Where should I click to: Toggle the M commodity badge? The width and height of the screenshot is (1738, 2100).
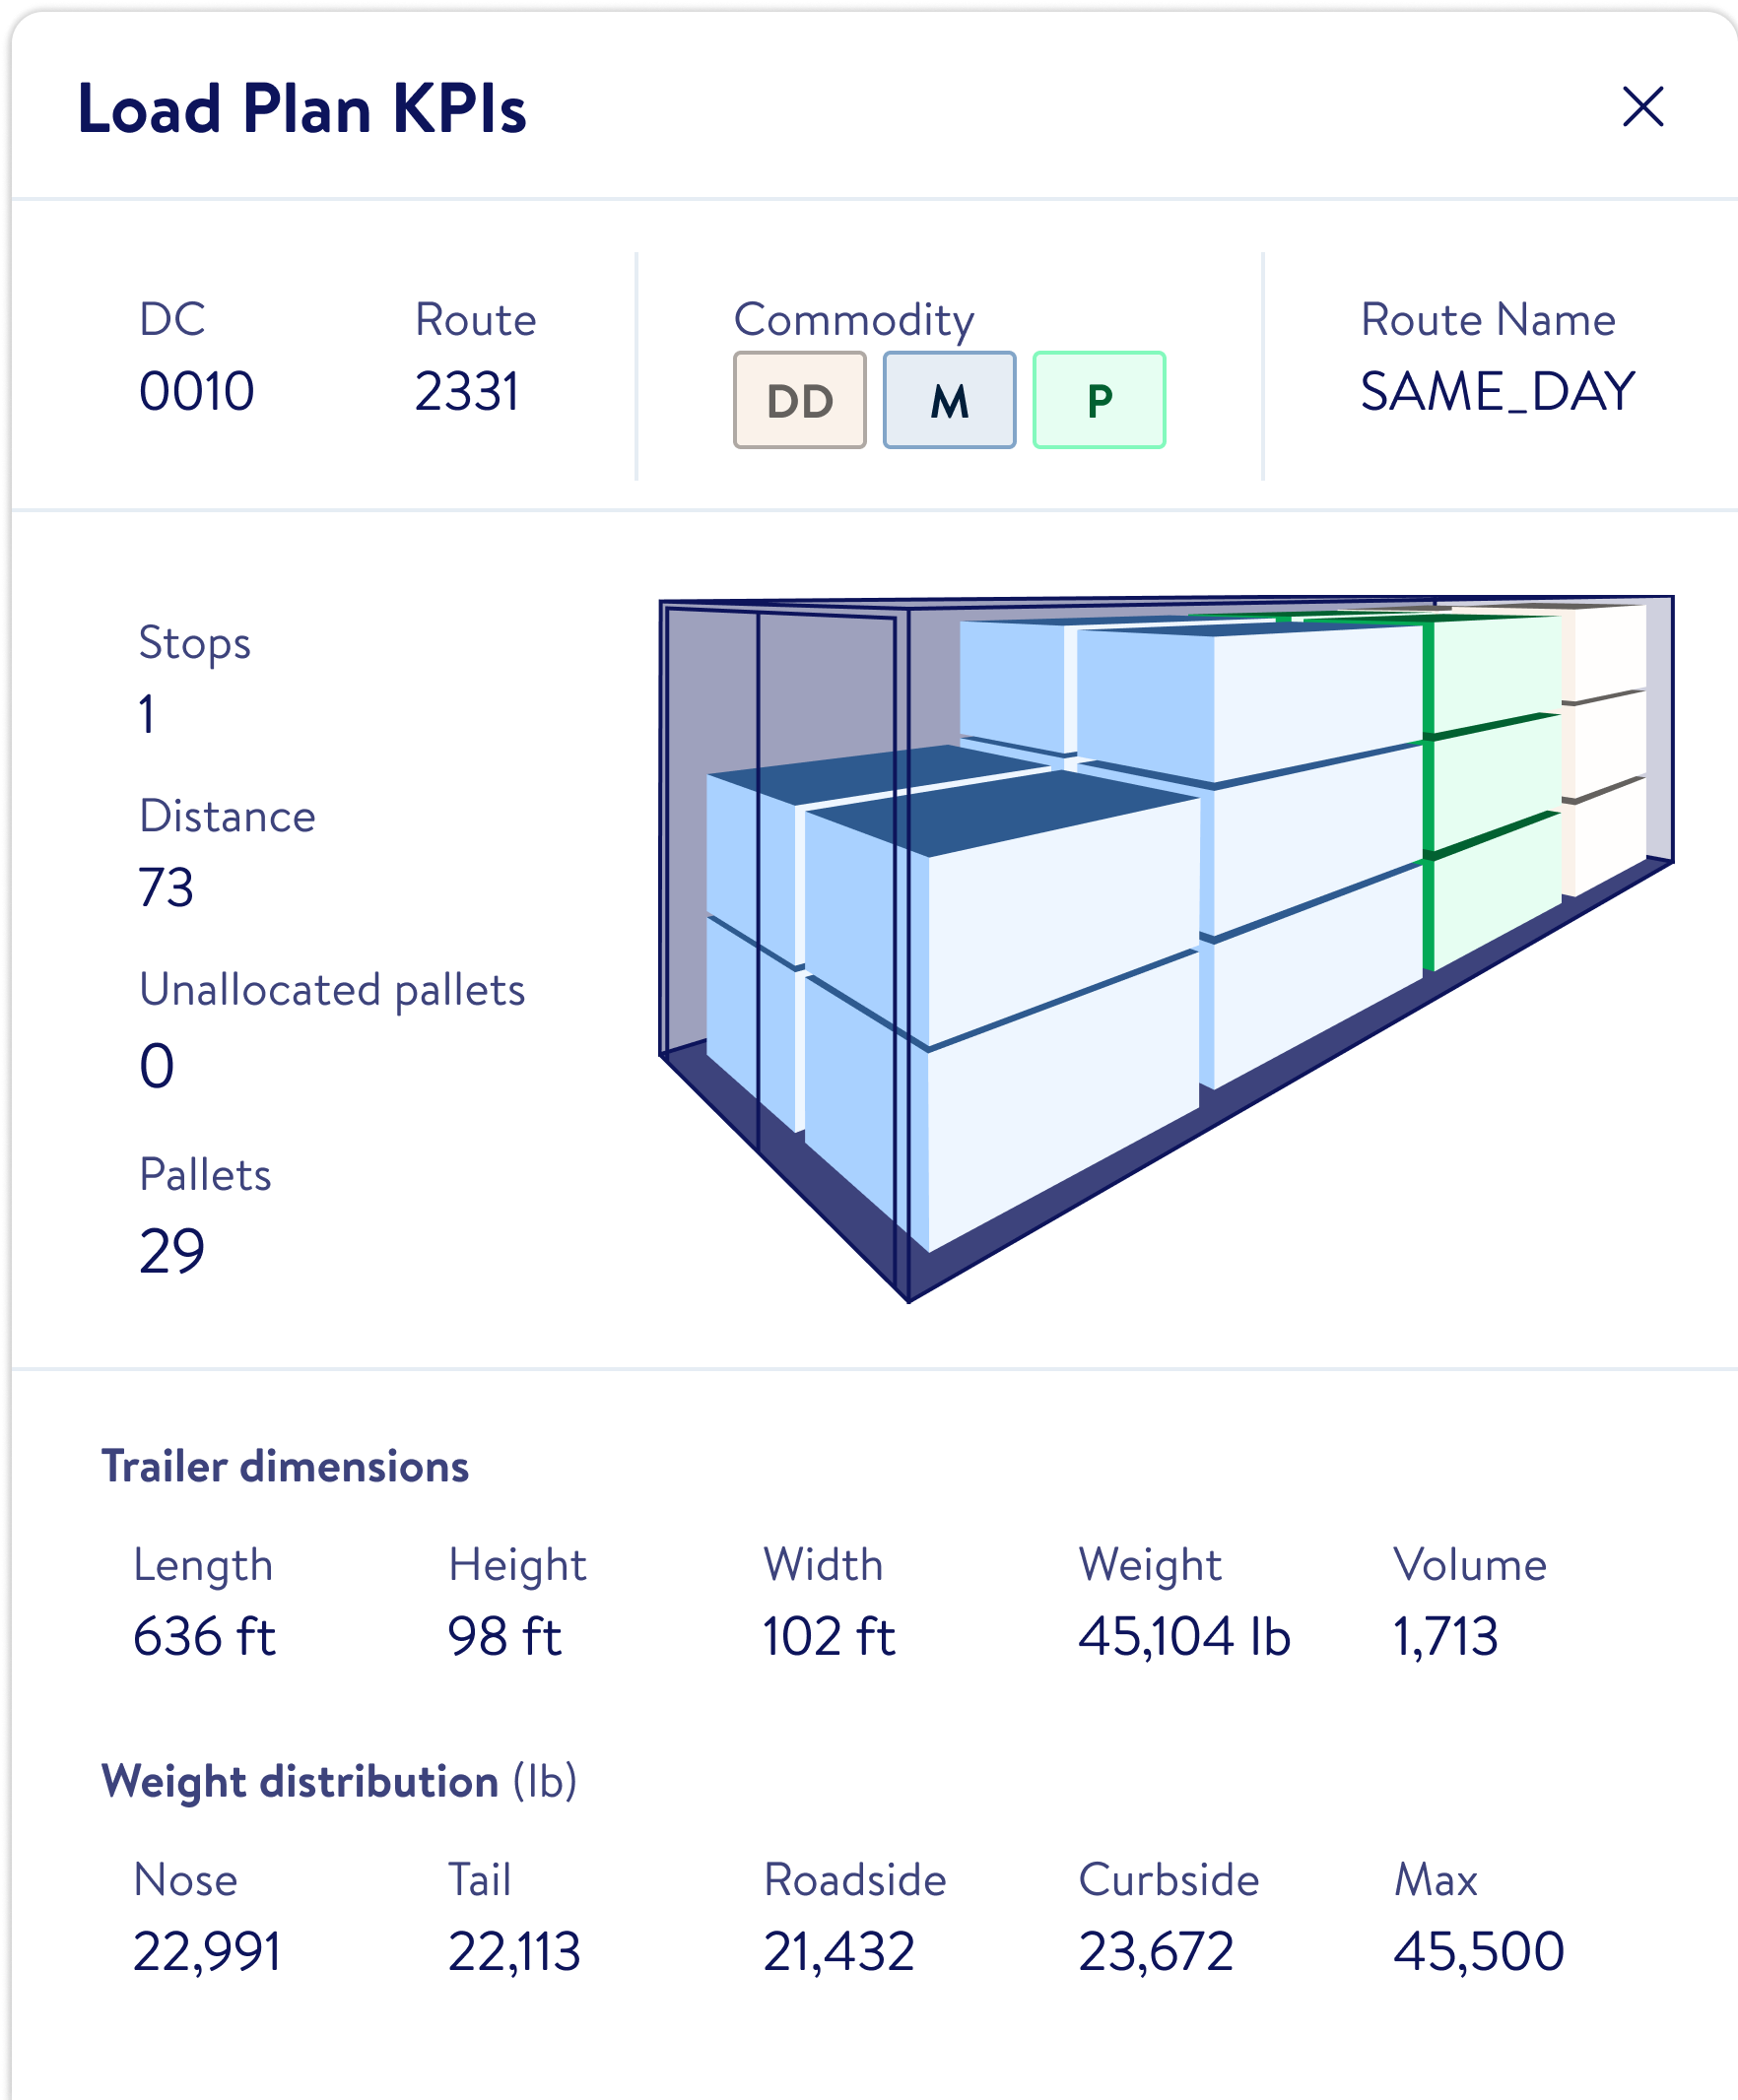[x=949, y=400]
